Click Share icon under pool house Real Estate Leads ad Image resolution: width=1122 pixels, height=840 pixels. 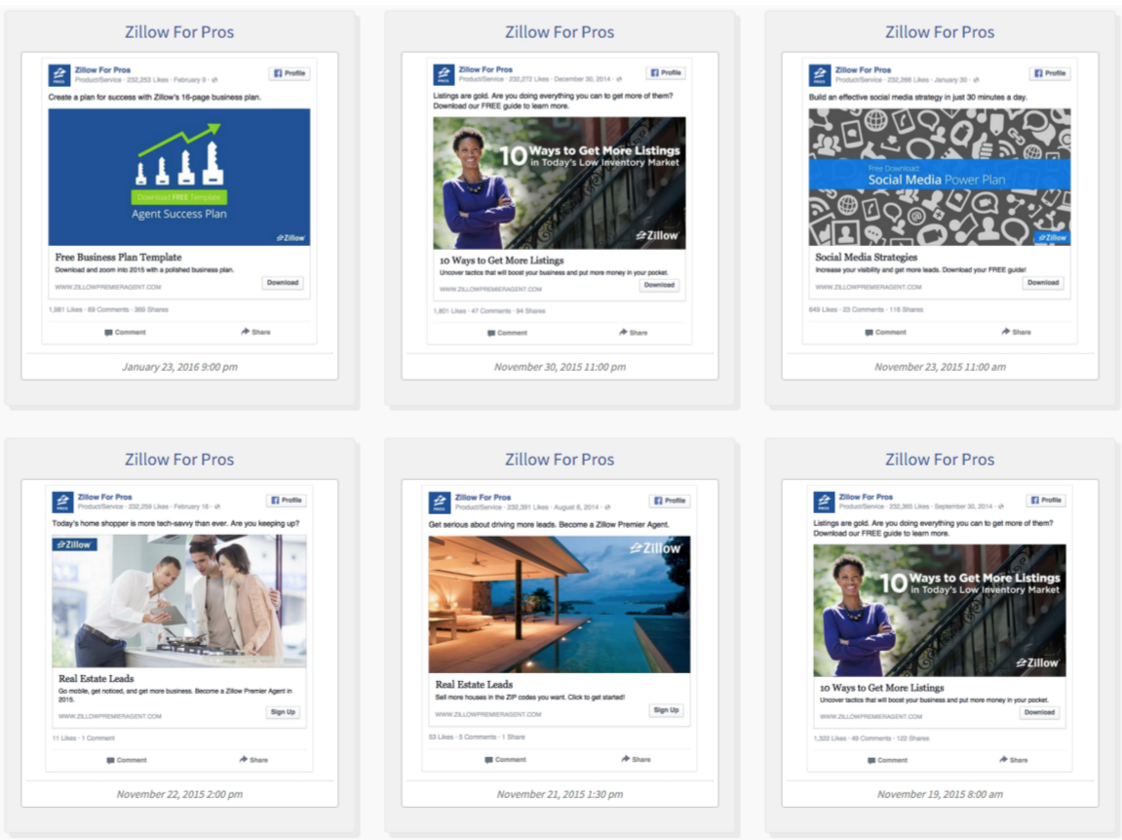(x=625, y=759)
